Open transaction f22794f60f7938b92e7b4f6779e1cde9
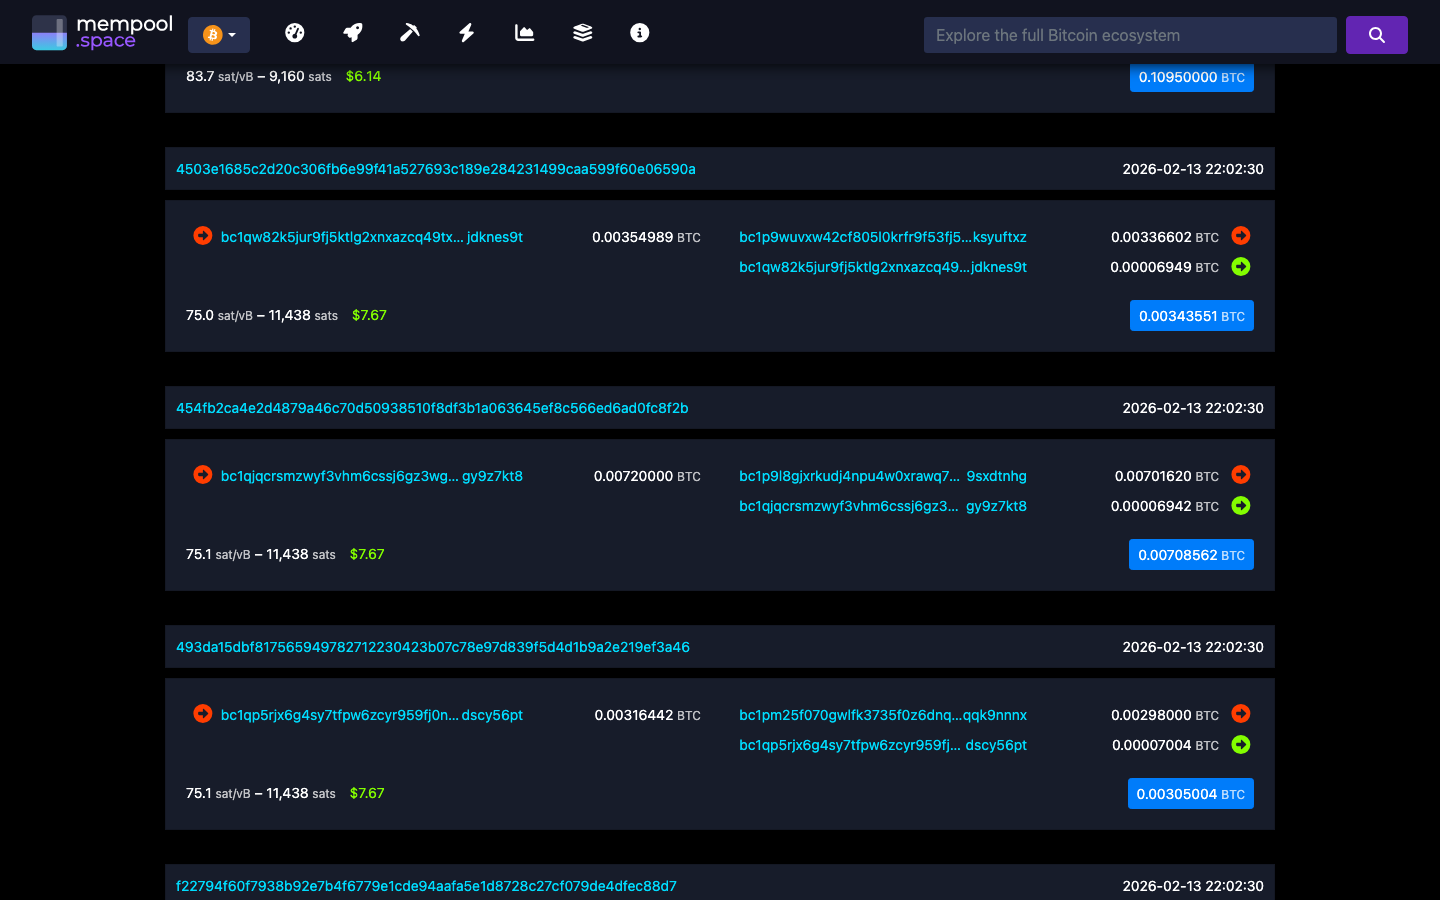The height and width of the screenshot is (900, 1440). click(426, 886)
